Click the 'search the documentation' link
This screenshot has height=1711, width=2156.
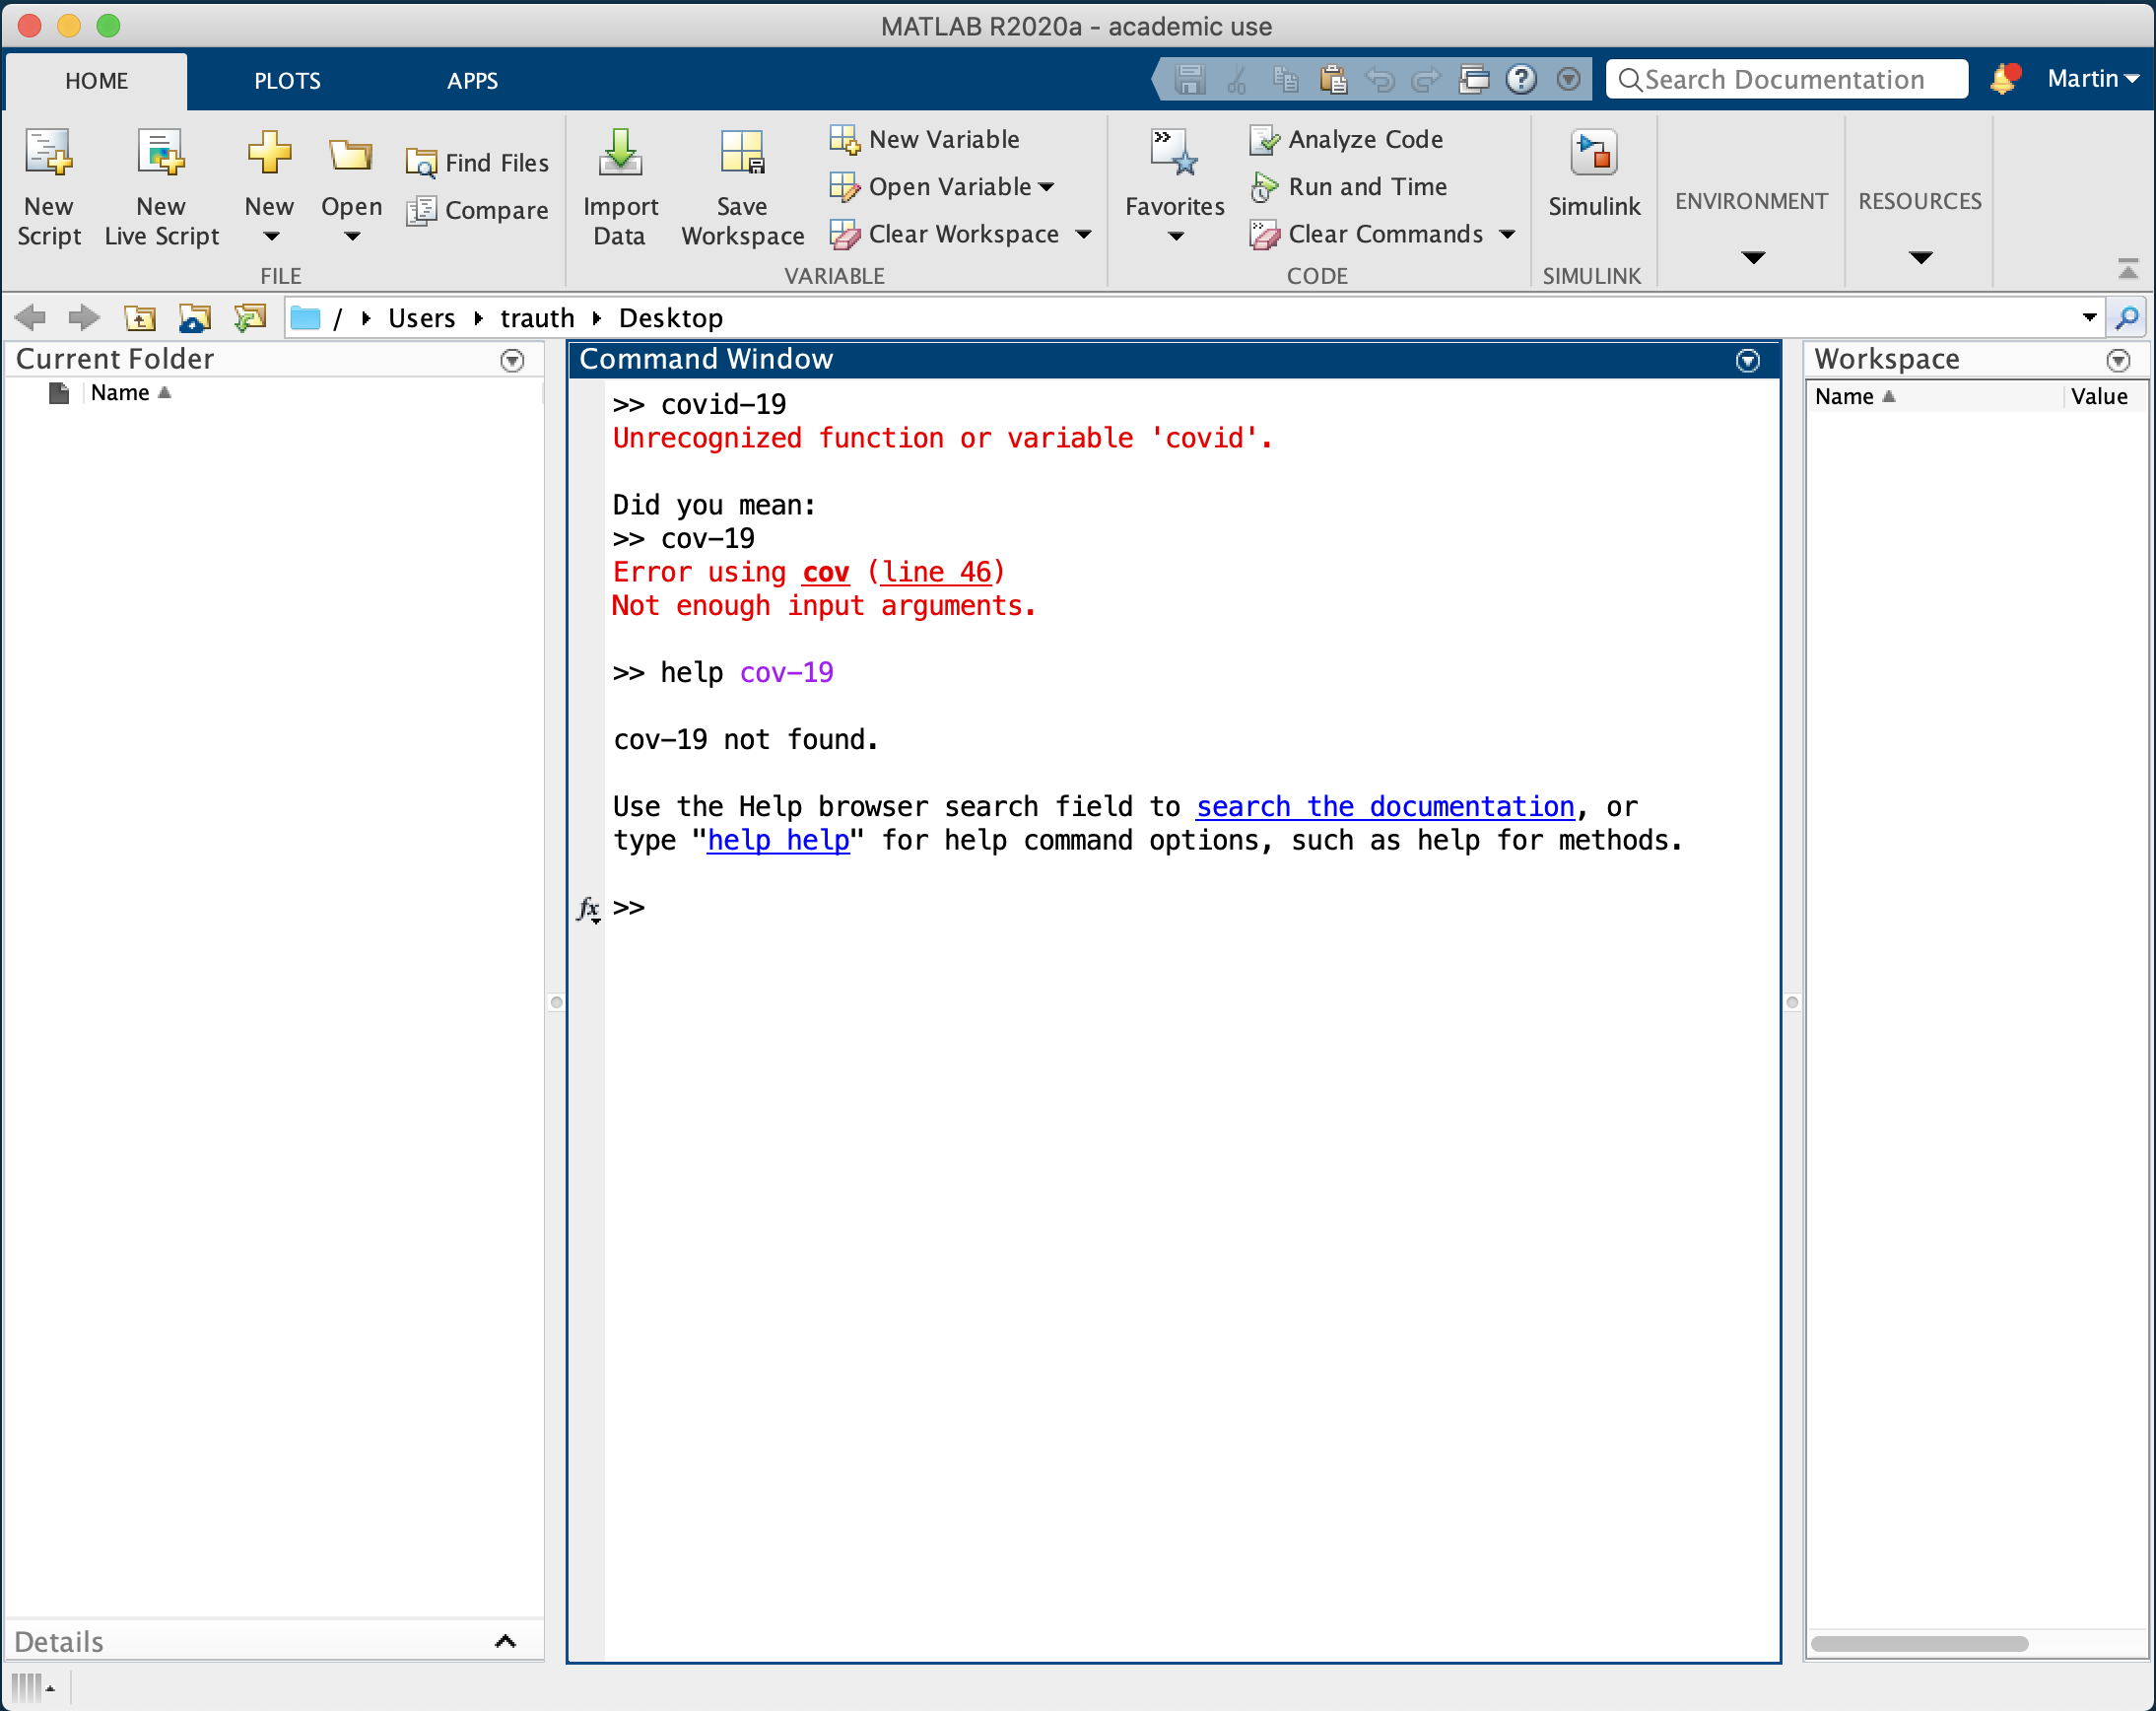coord(1385,807)
